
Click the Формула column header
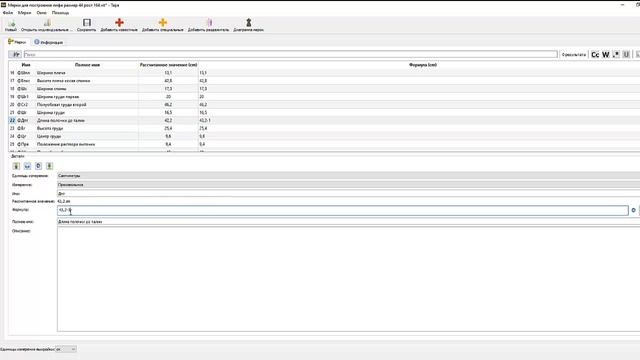point(422,65)
